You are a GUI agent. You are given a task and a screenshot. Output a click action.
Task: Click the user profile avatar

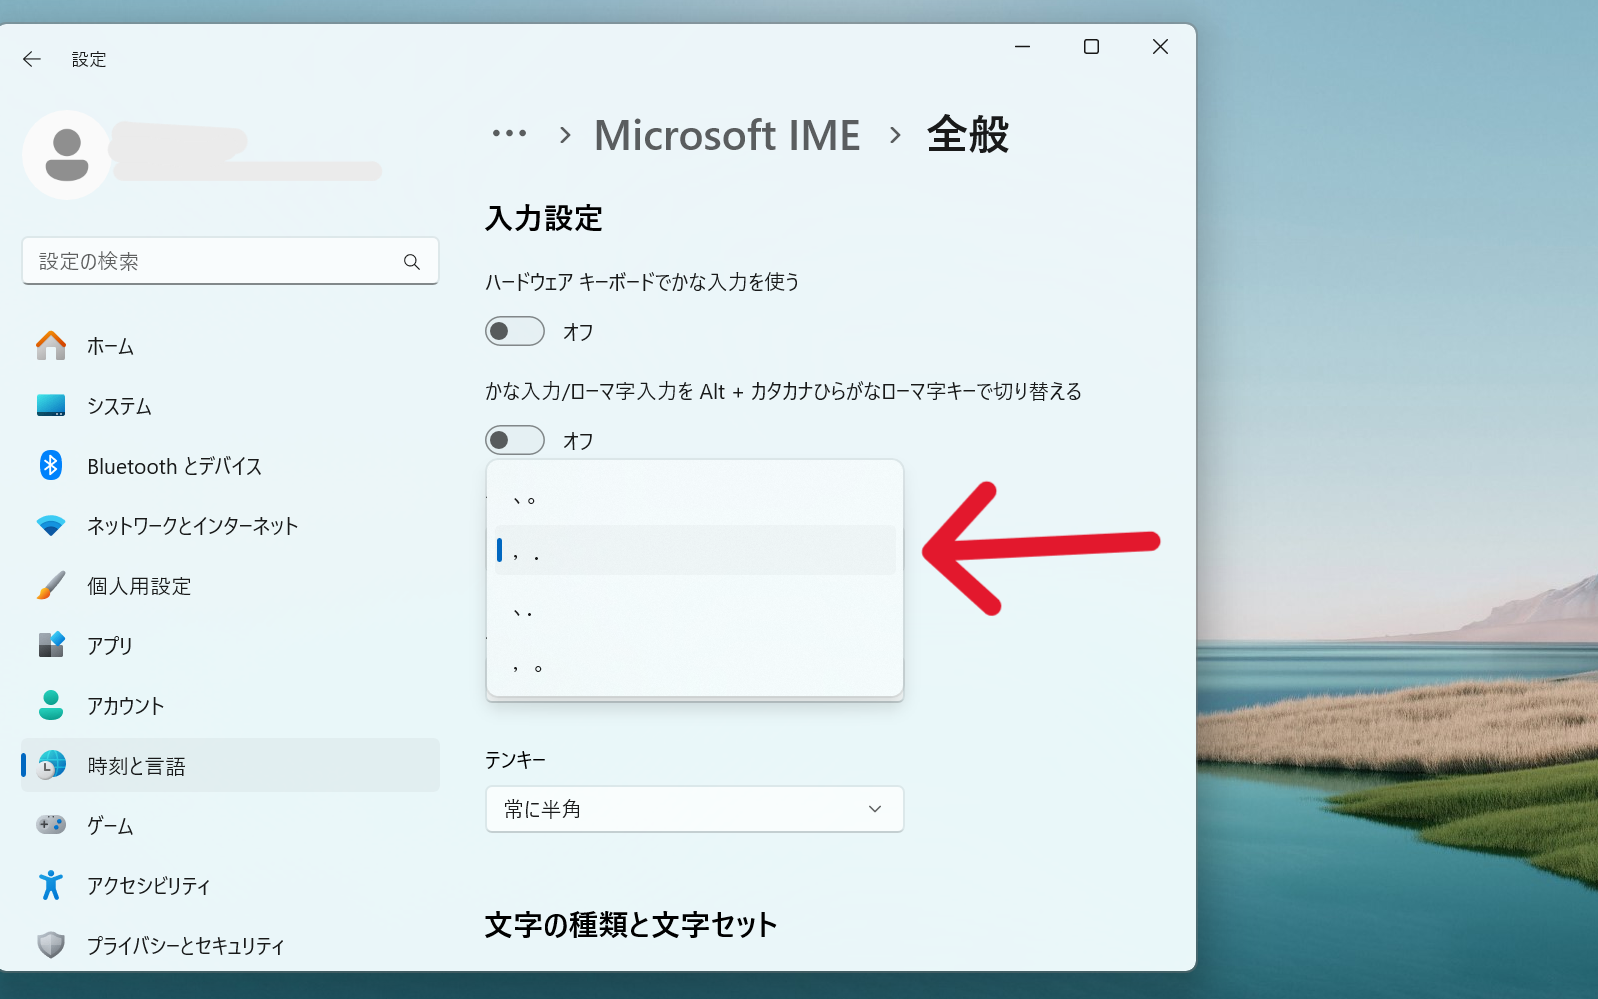tap(67, 155)
